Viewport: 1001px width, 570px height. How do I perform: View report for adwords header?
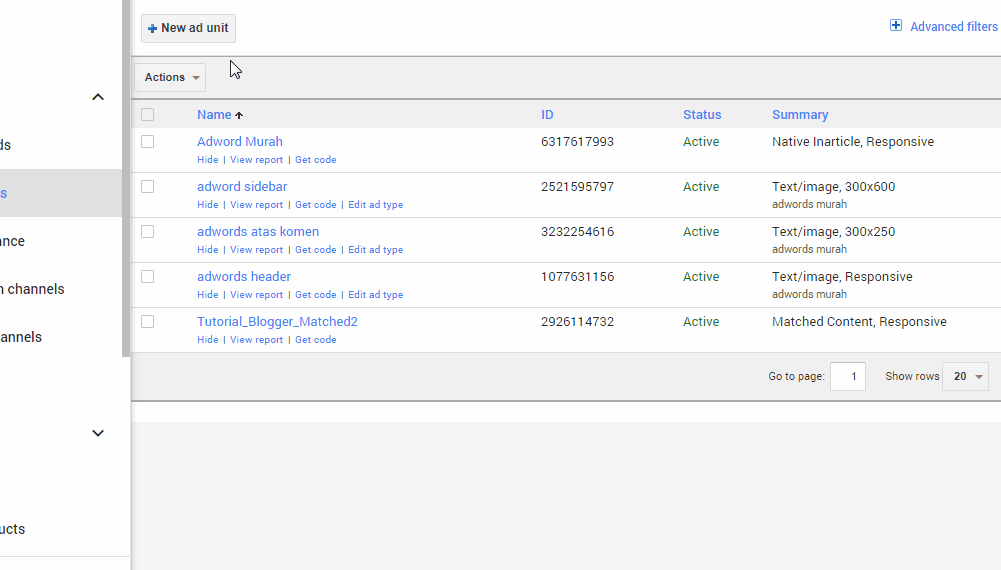coord(256,295)
